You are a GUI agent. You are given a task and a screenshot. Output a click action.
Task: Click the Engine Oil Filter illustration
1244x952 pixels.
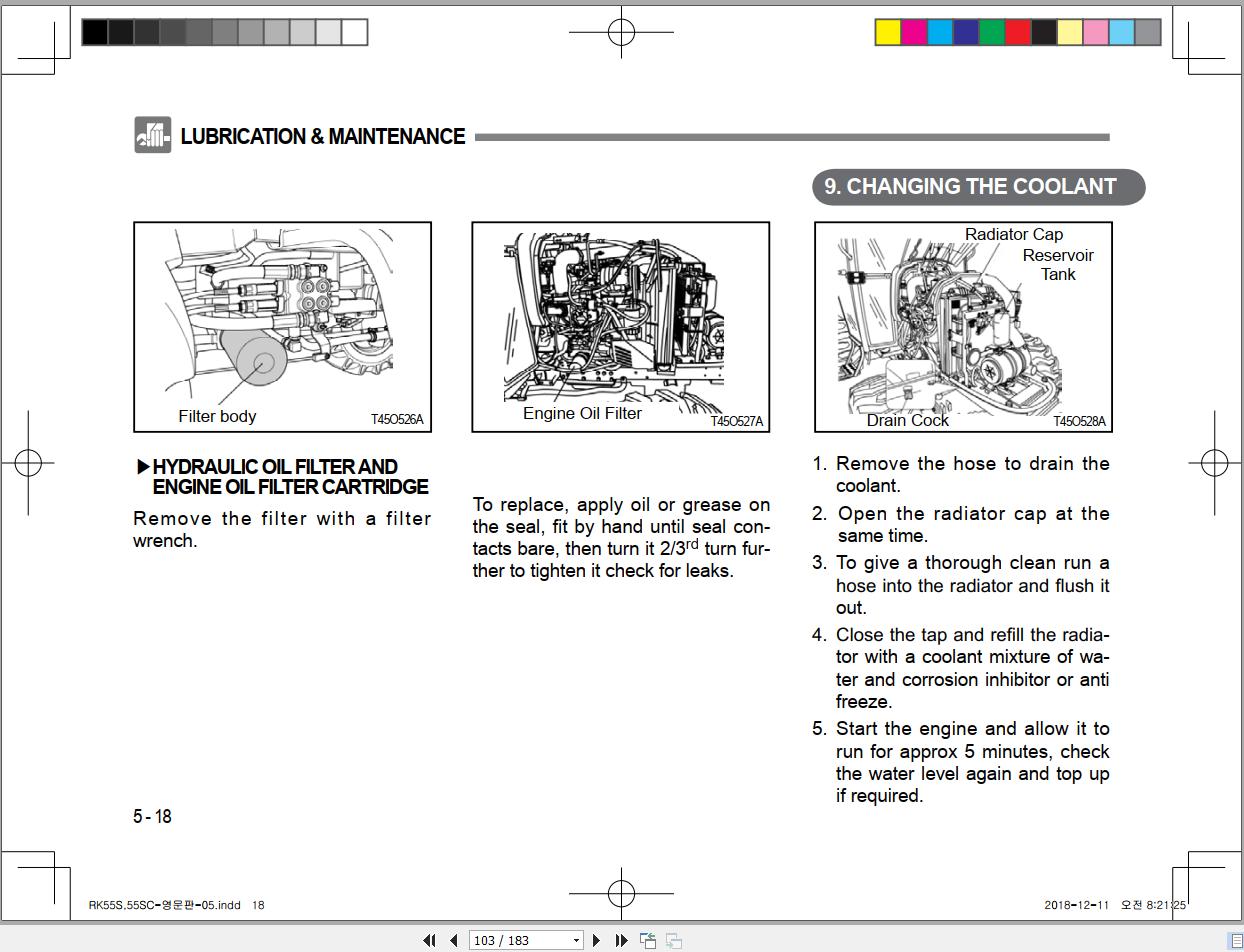620,327
